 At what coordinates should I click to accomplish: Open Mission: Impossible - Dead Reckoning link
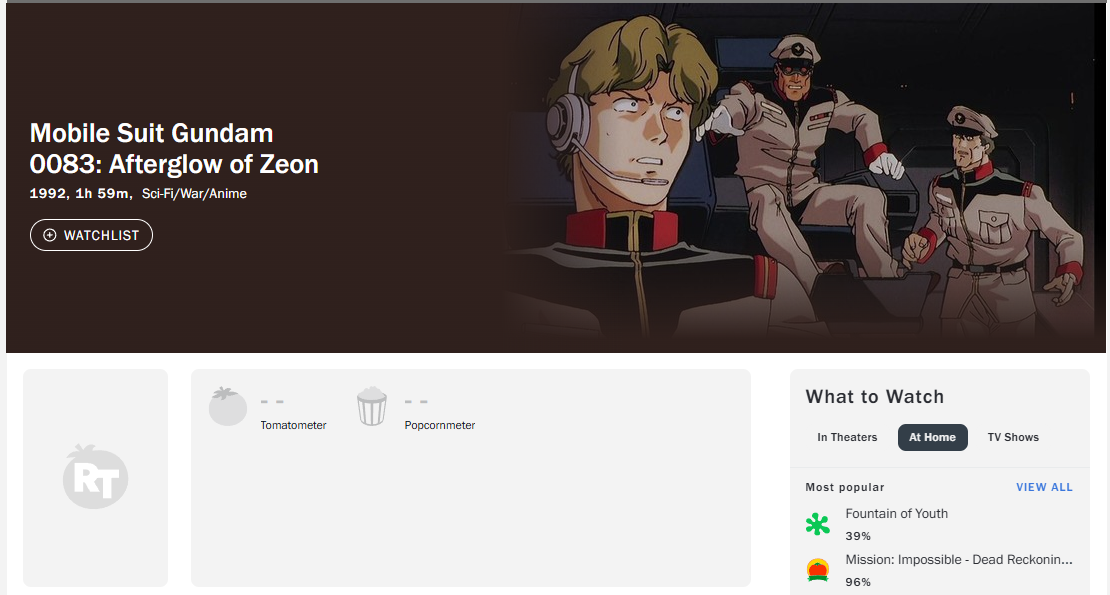click(x=959, y=560)
